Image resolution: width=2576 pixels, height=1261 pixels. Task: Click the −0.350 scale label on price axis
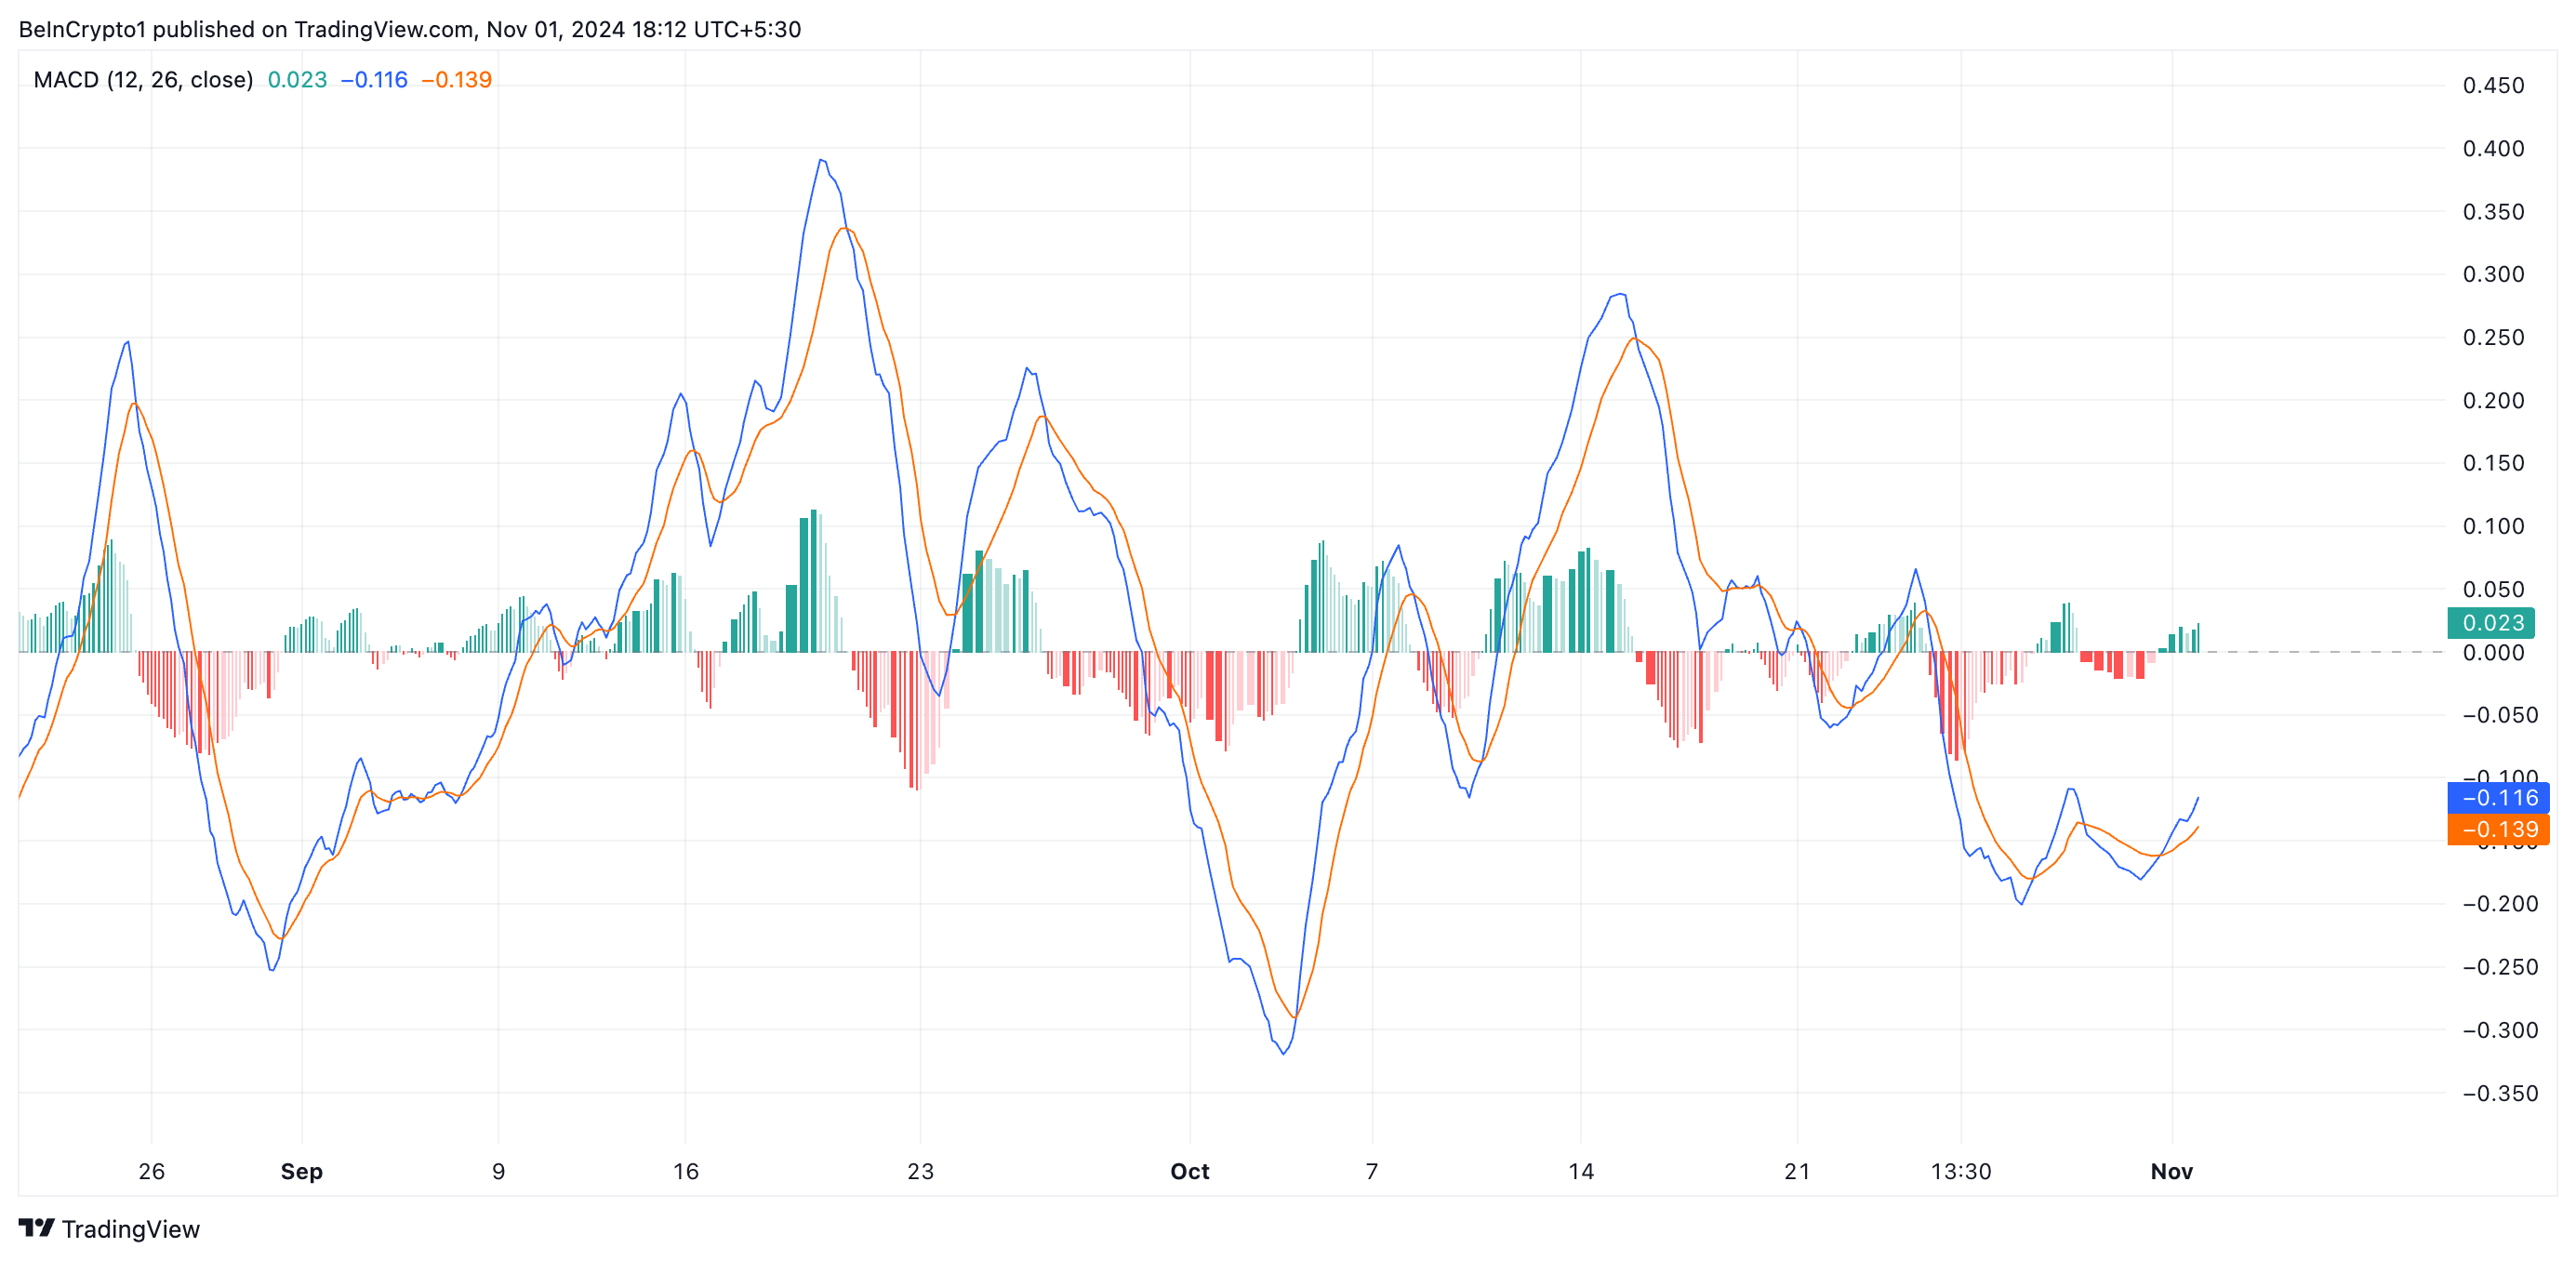(2499, 1093)
